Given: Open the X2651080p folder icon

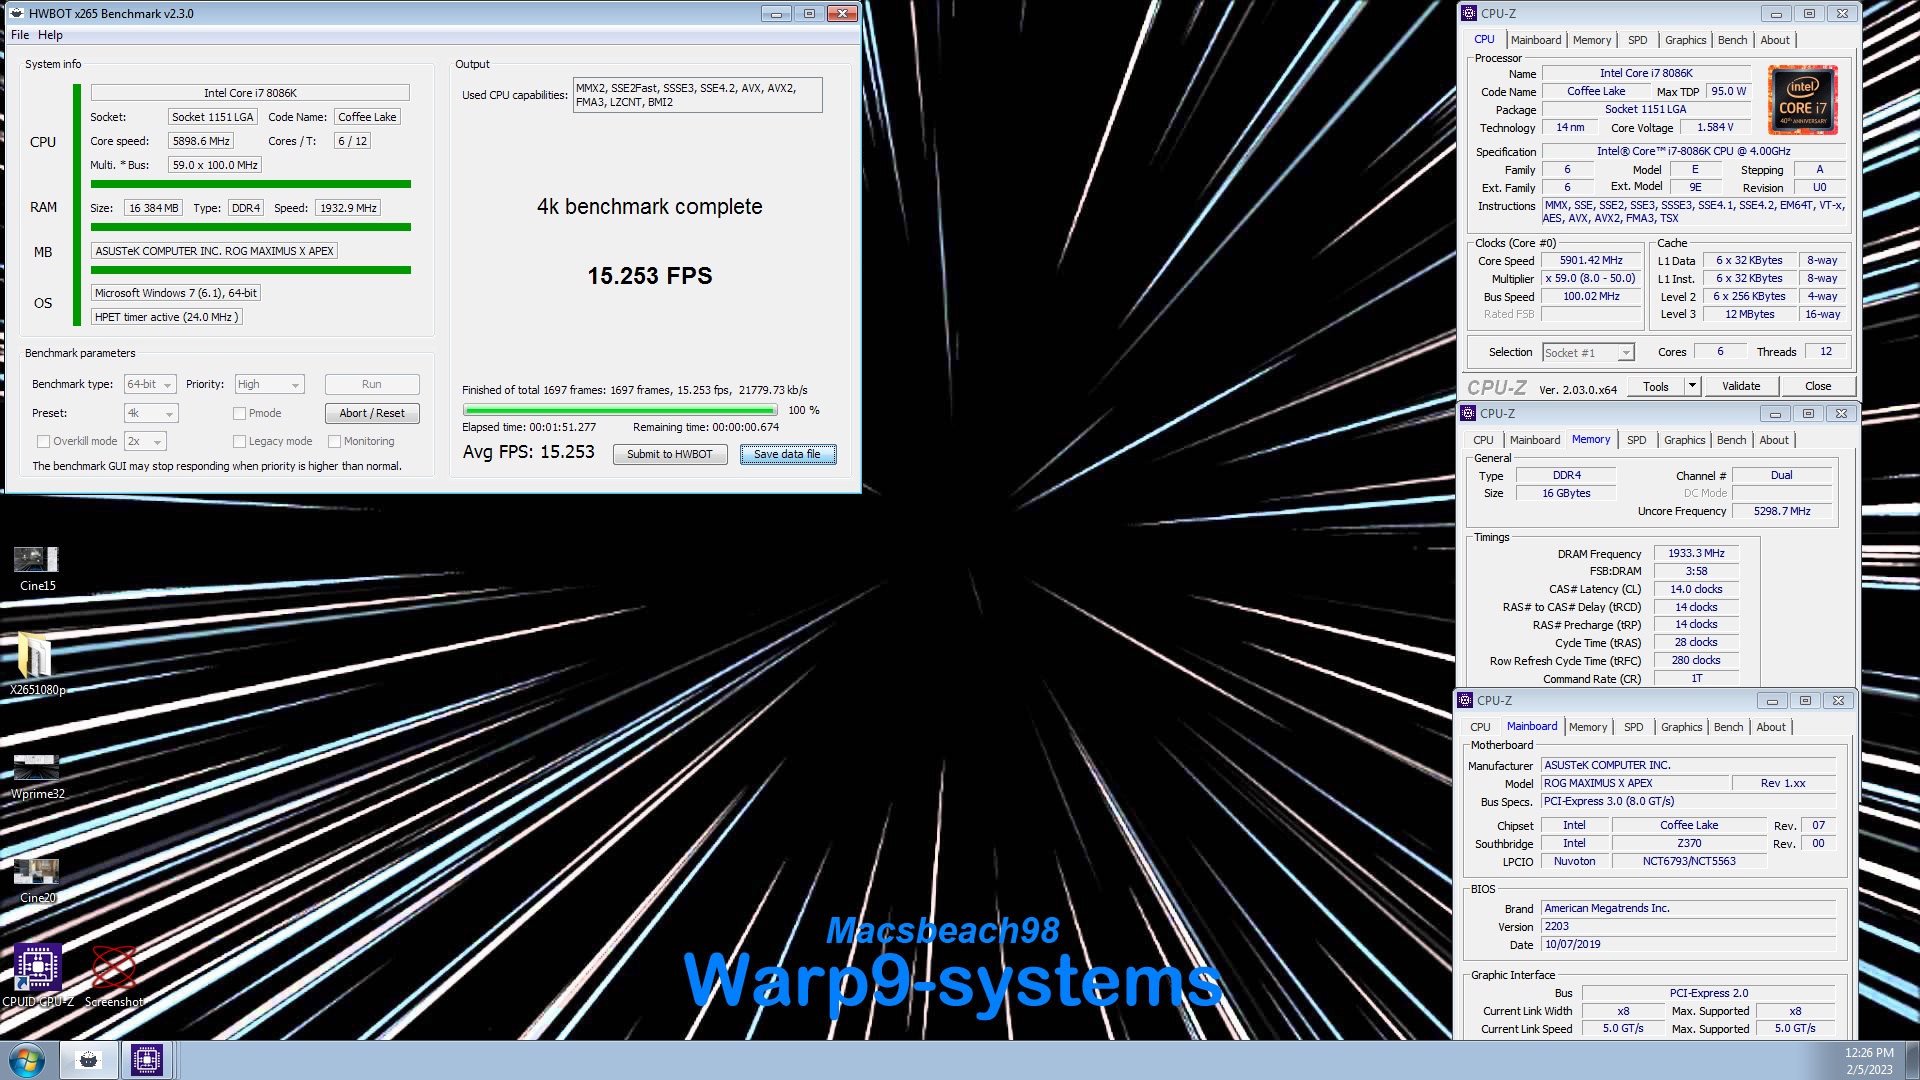Looking at the screenshot, I should 37,664.
